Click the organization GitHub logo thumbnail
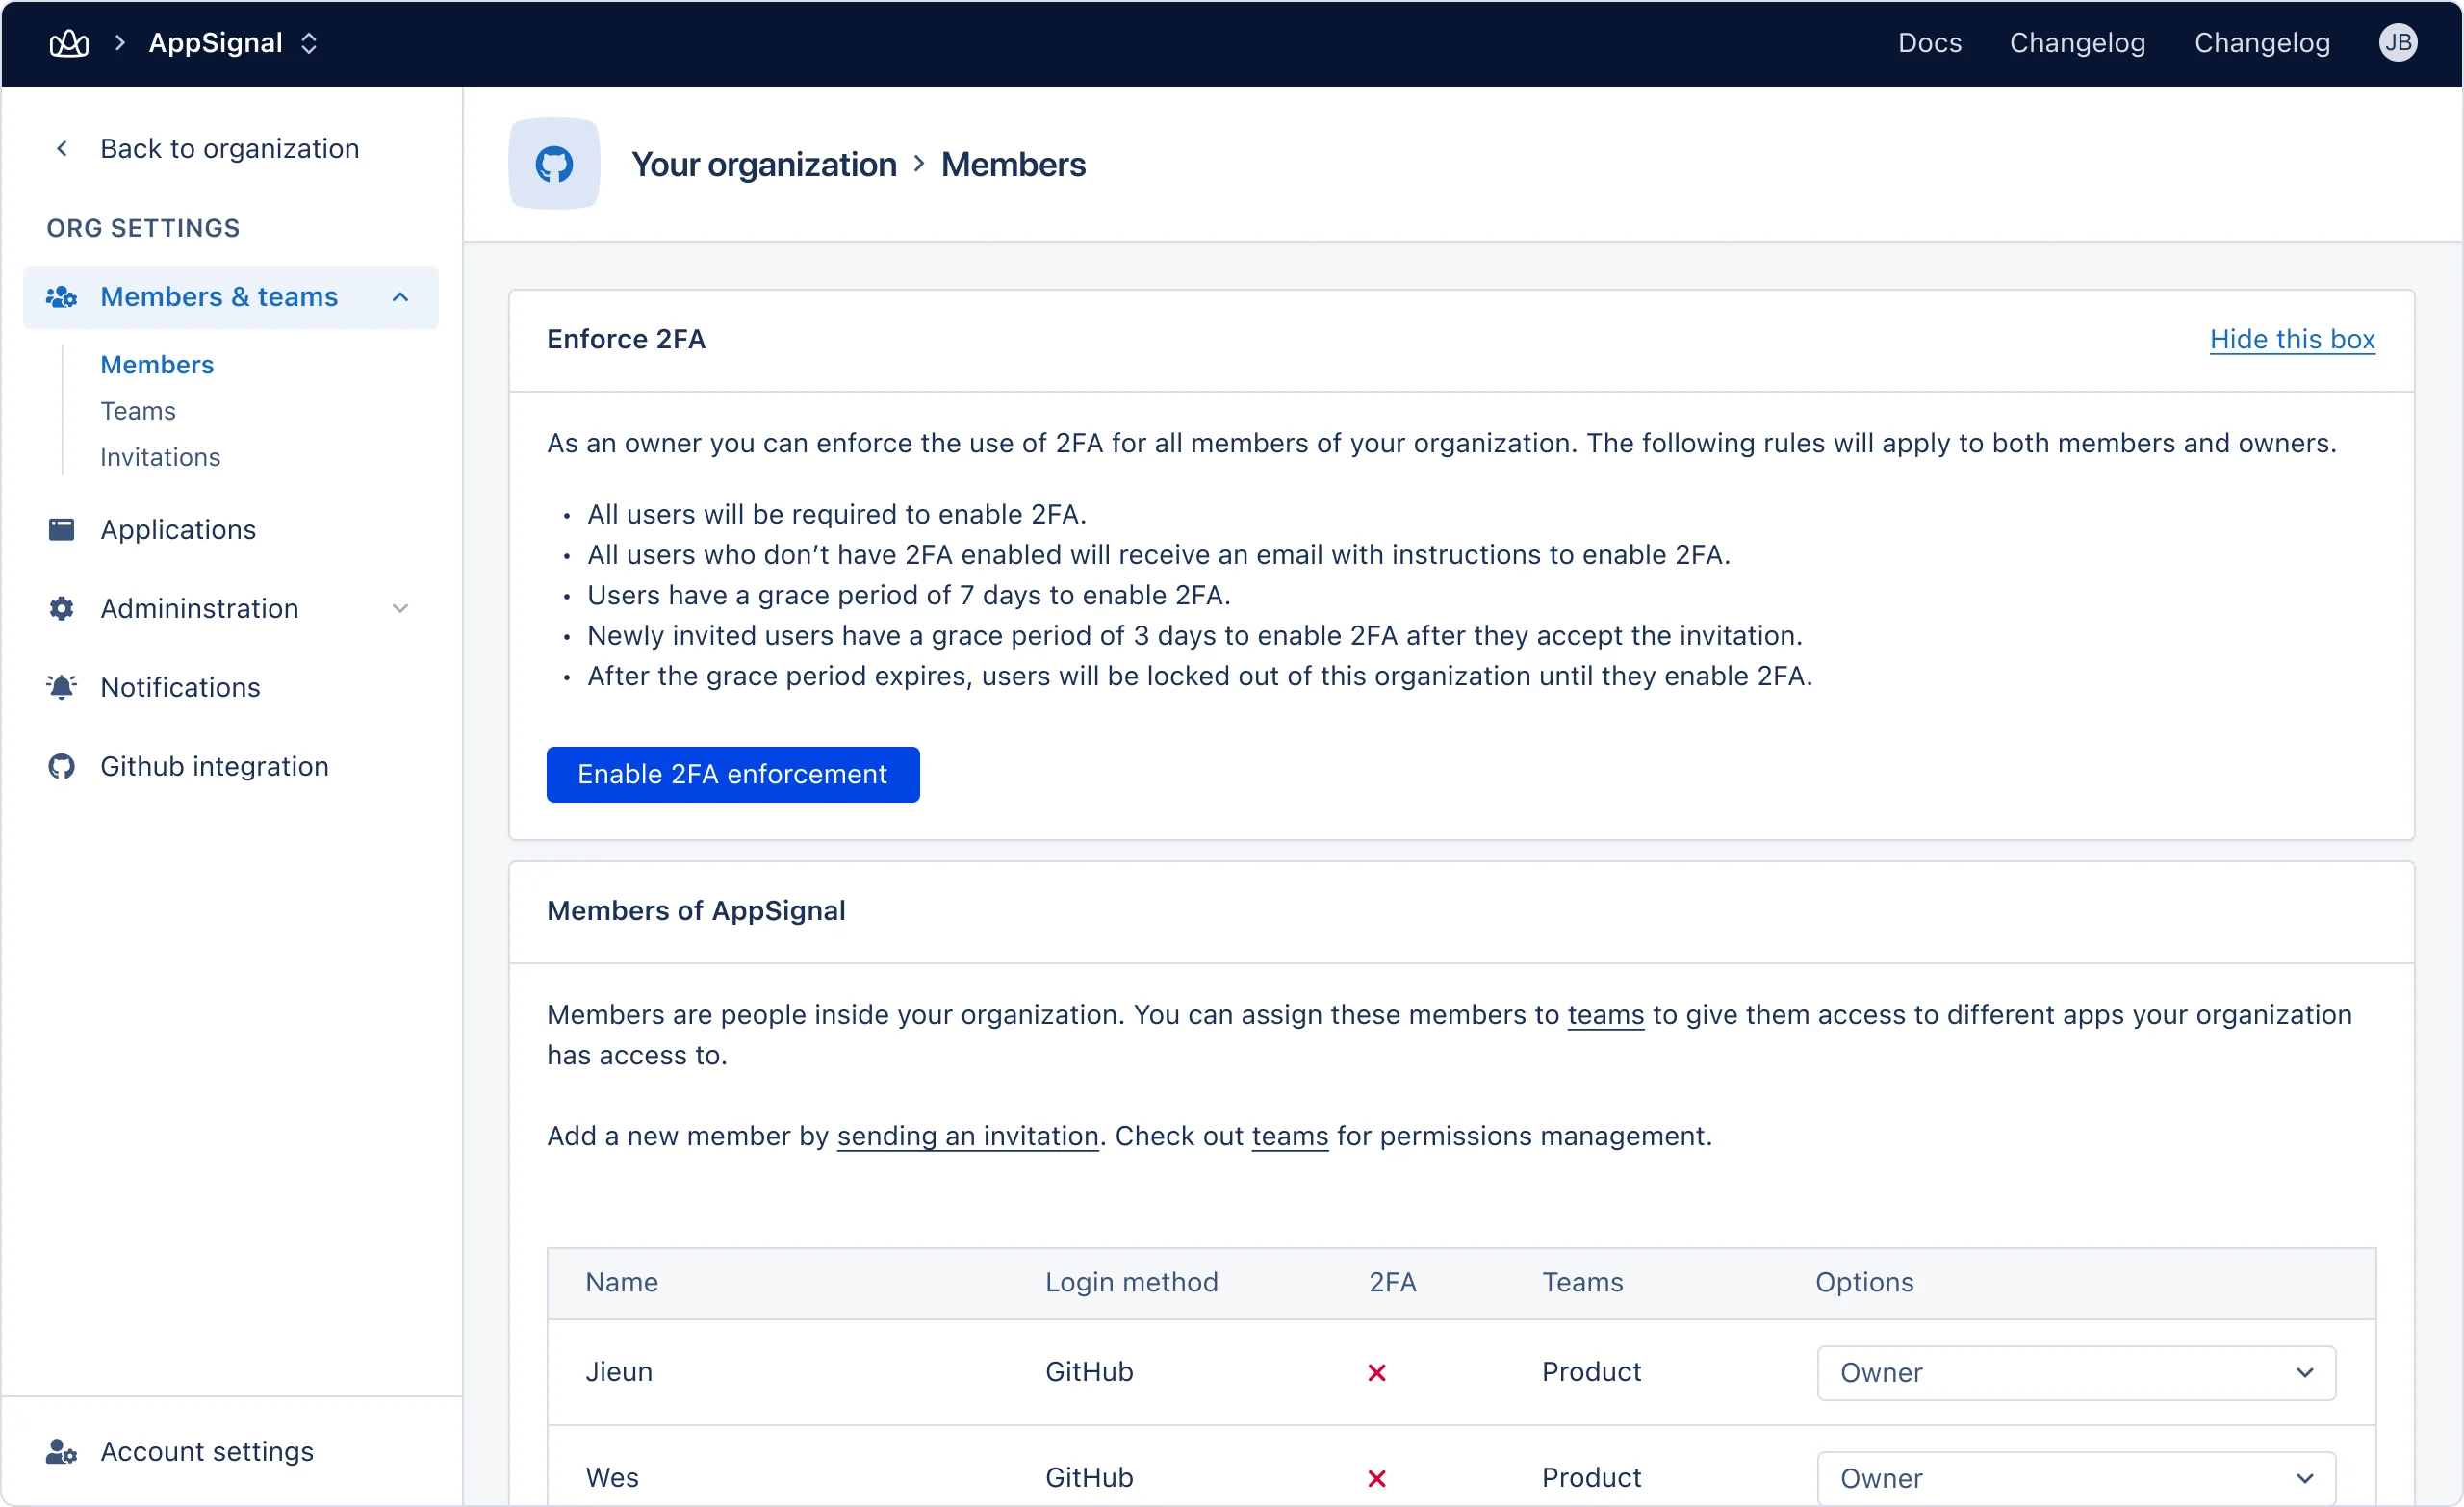 click(x=554, y=164)
